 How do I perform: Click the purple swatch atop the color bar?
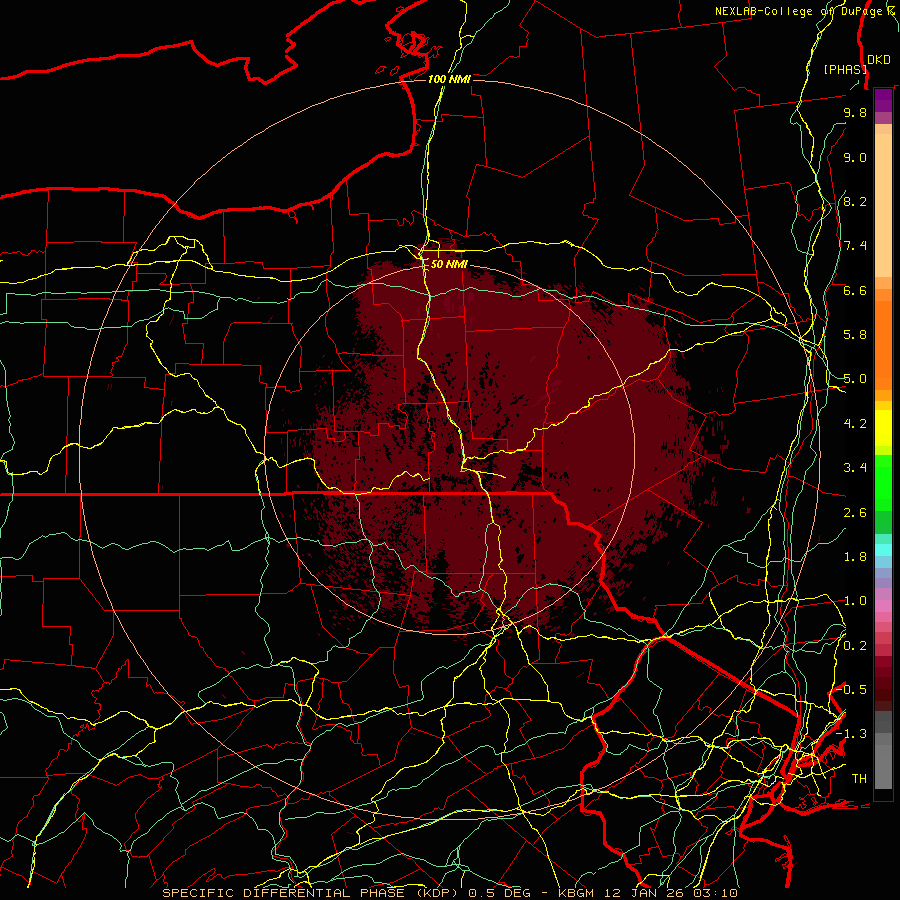pyautogui.click(x=883, y=100)
